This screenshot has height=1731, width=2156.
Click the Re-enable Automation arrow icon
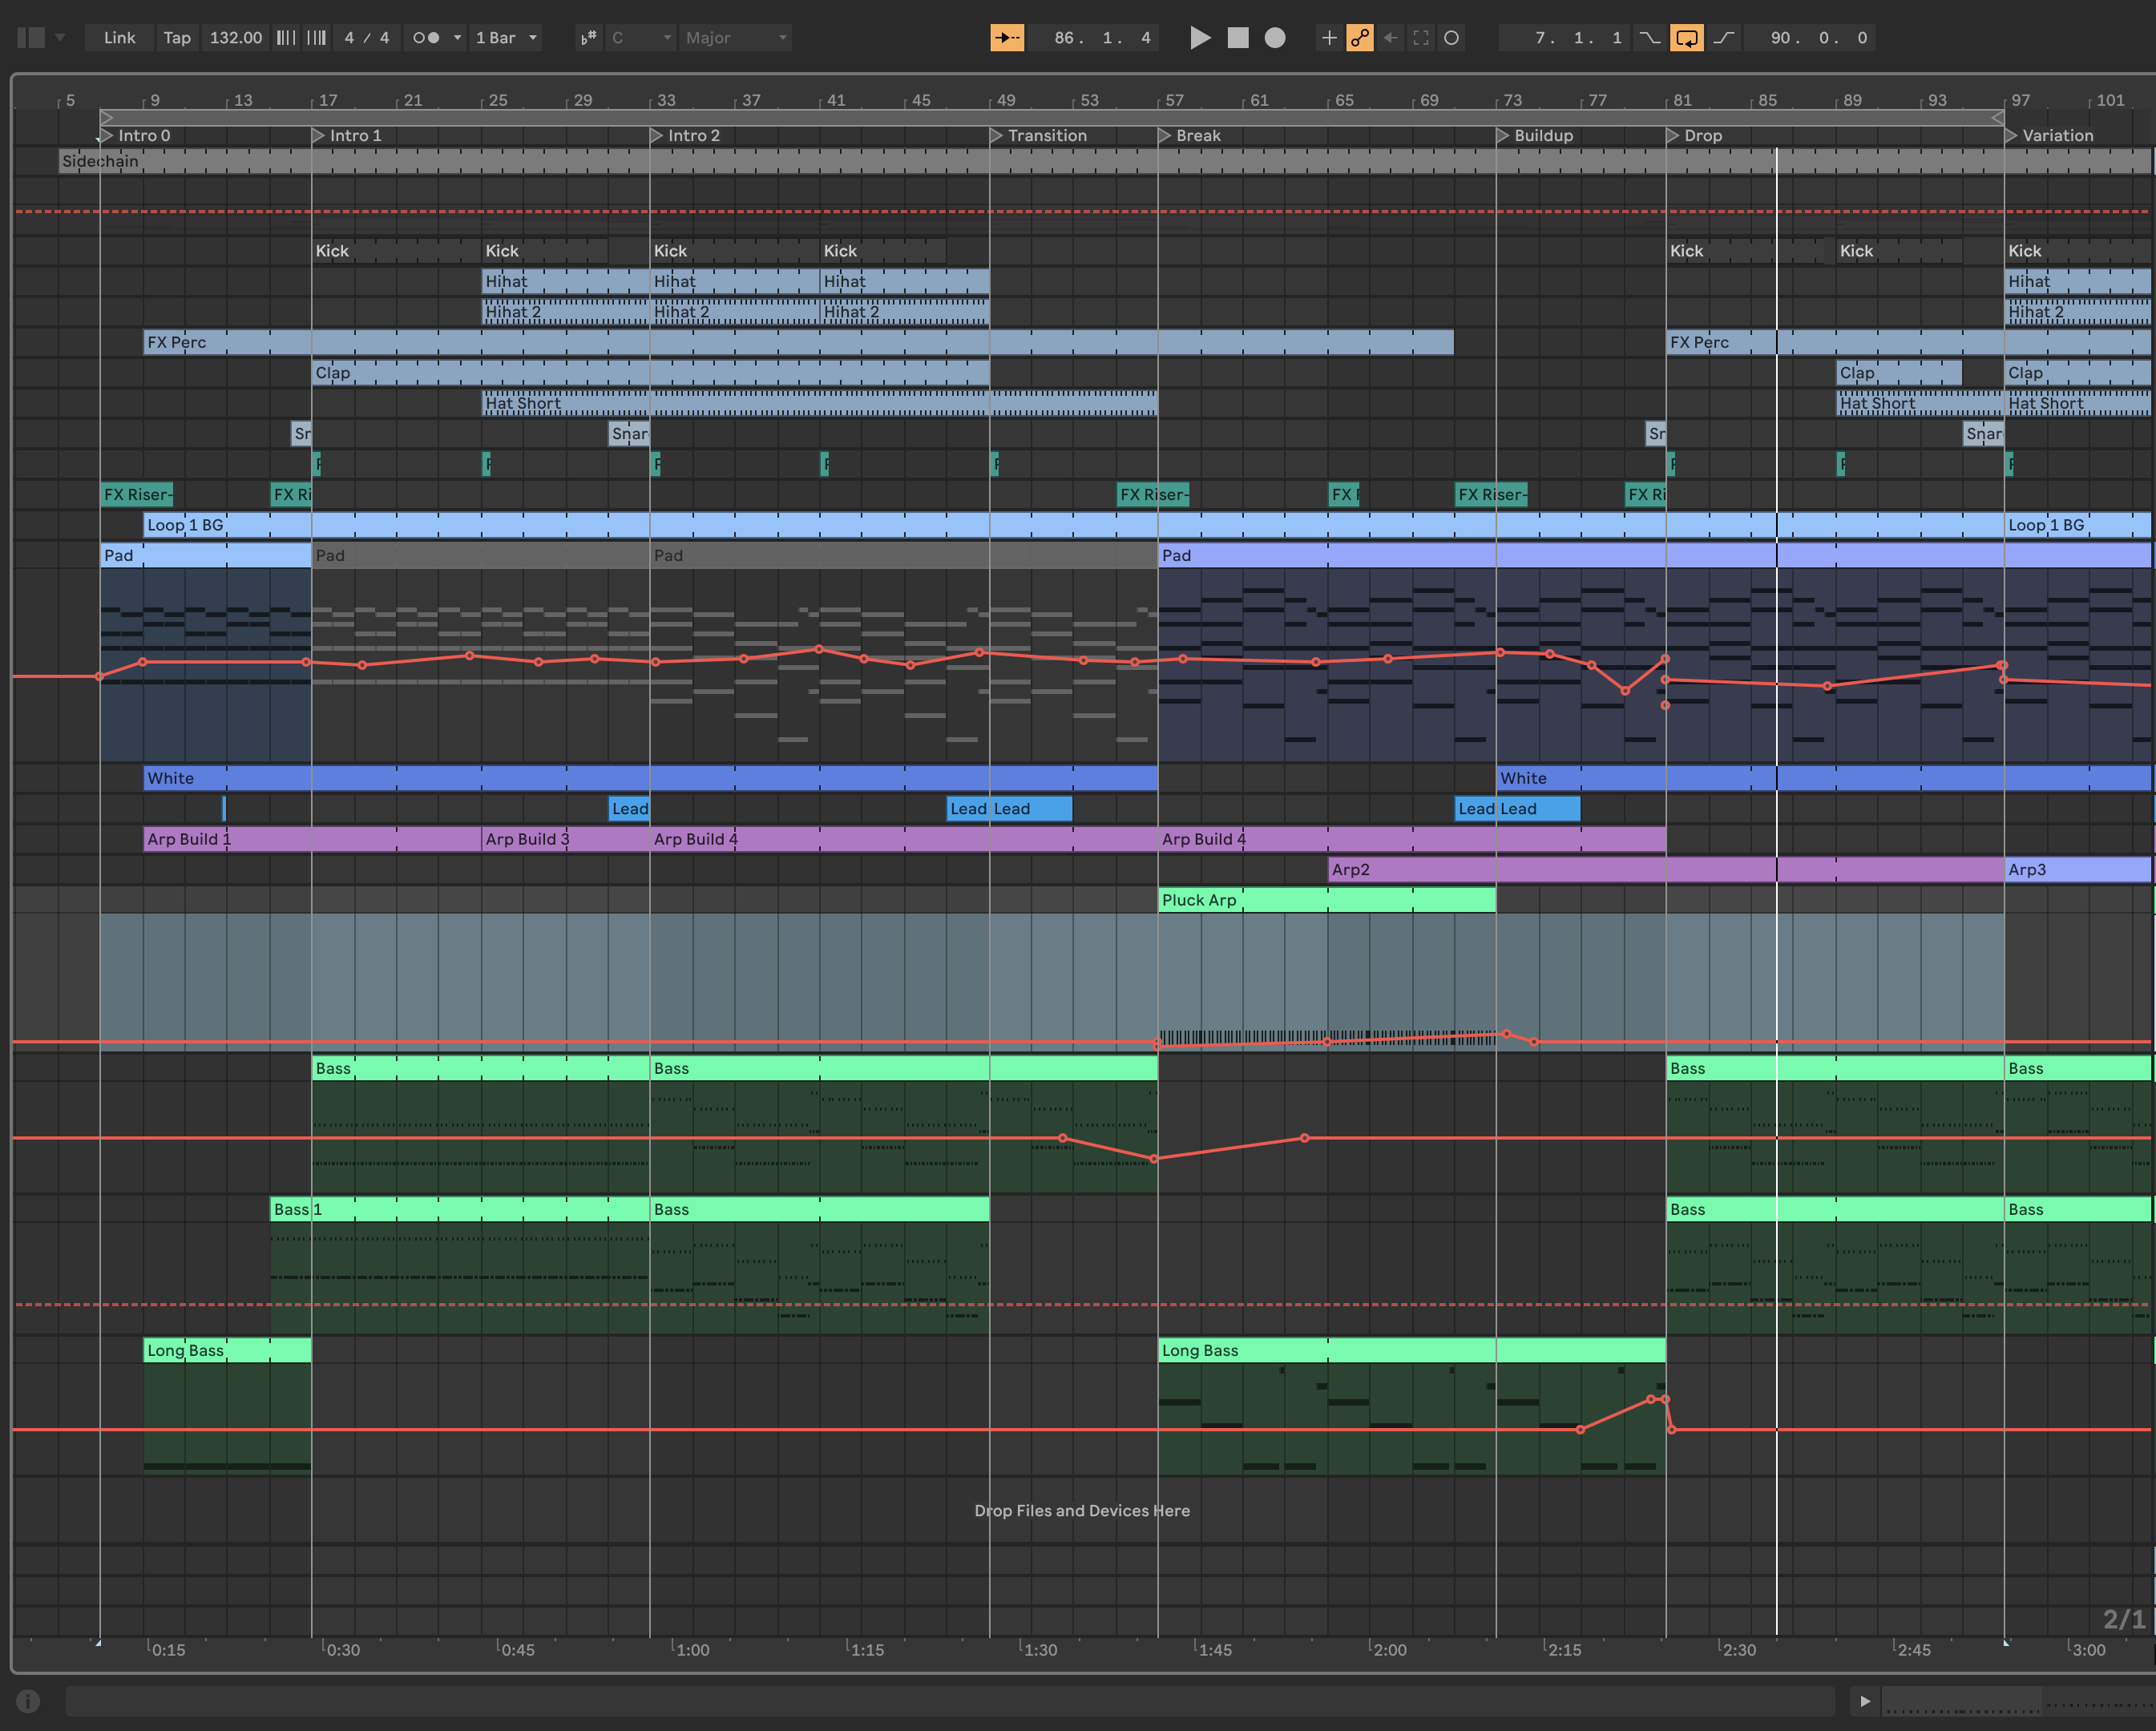pos(1390,38)
